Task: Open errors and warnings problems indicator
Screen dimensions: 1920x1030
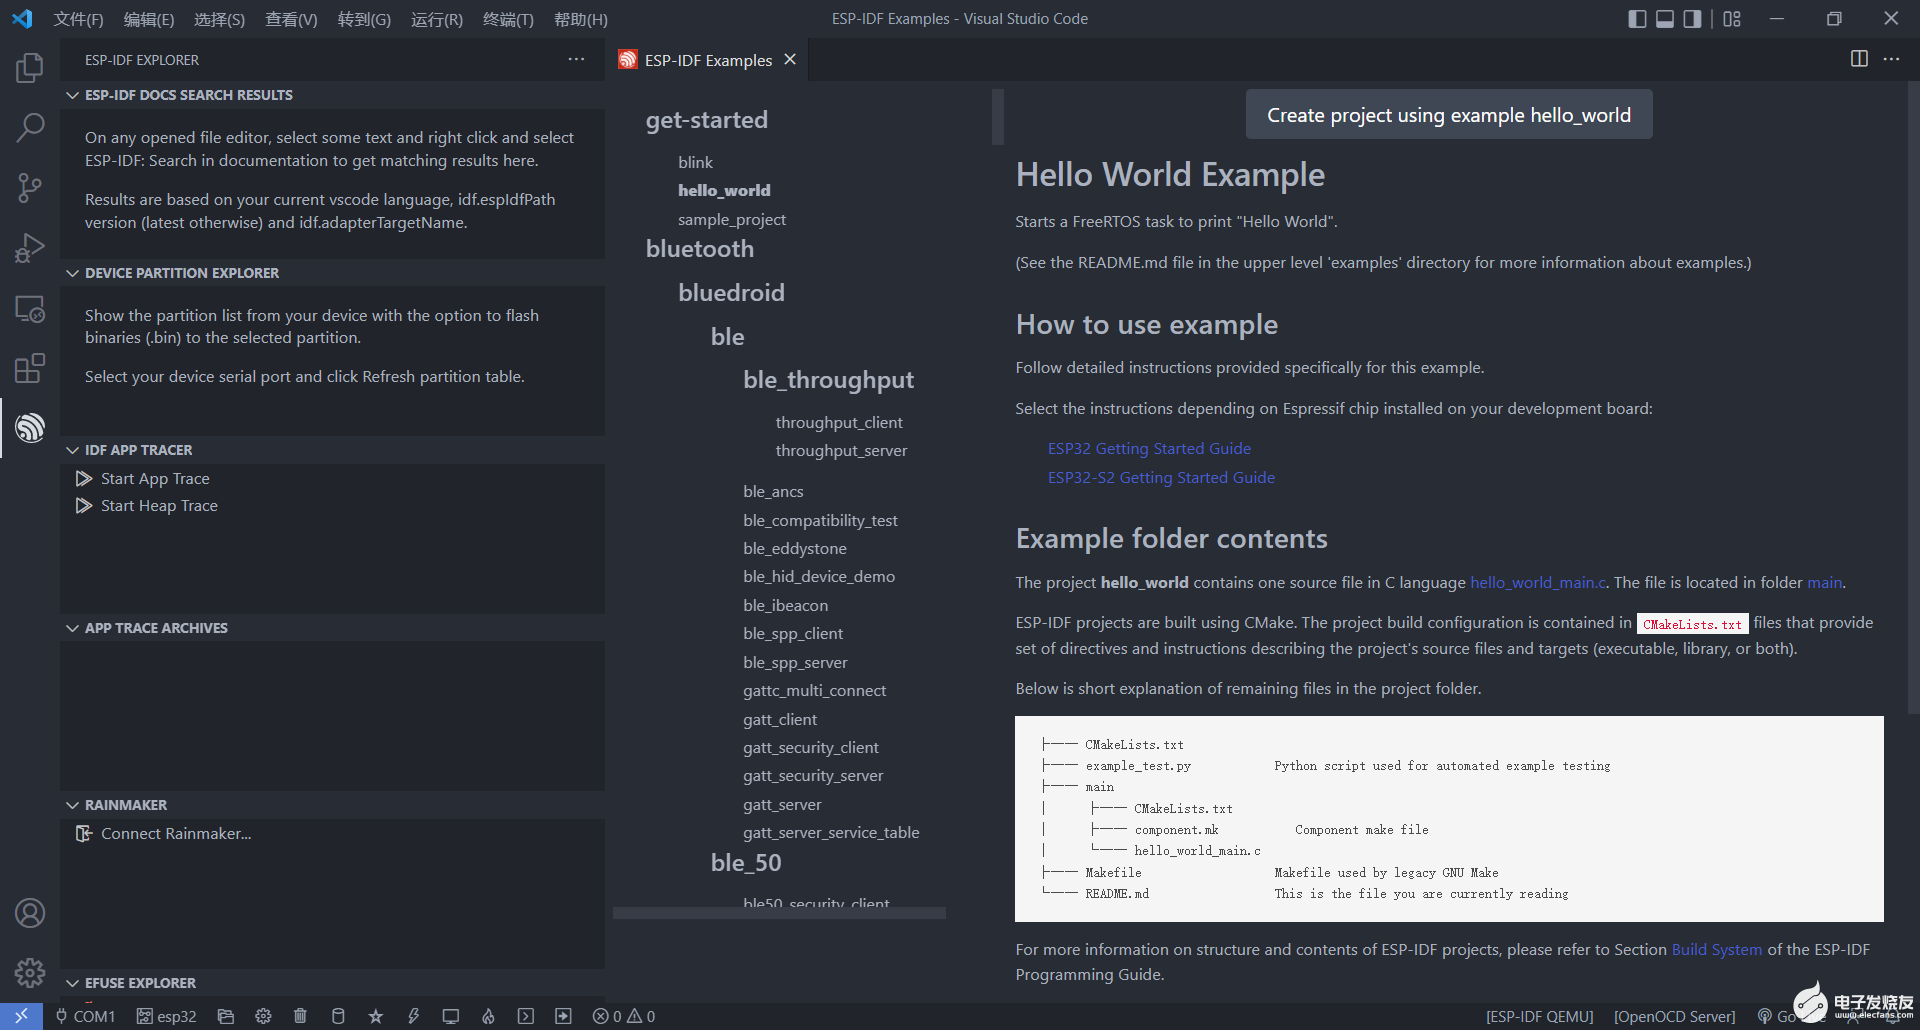Action: pos(624,1016)
